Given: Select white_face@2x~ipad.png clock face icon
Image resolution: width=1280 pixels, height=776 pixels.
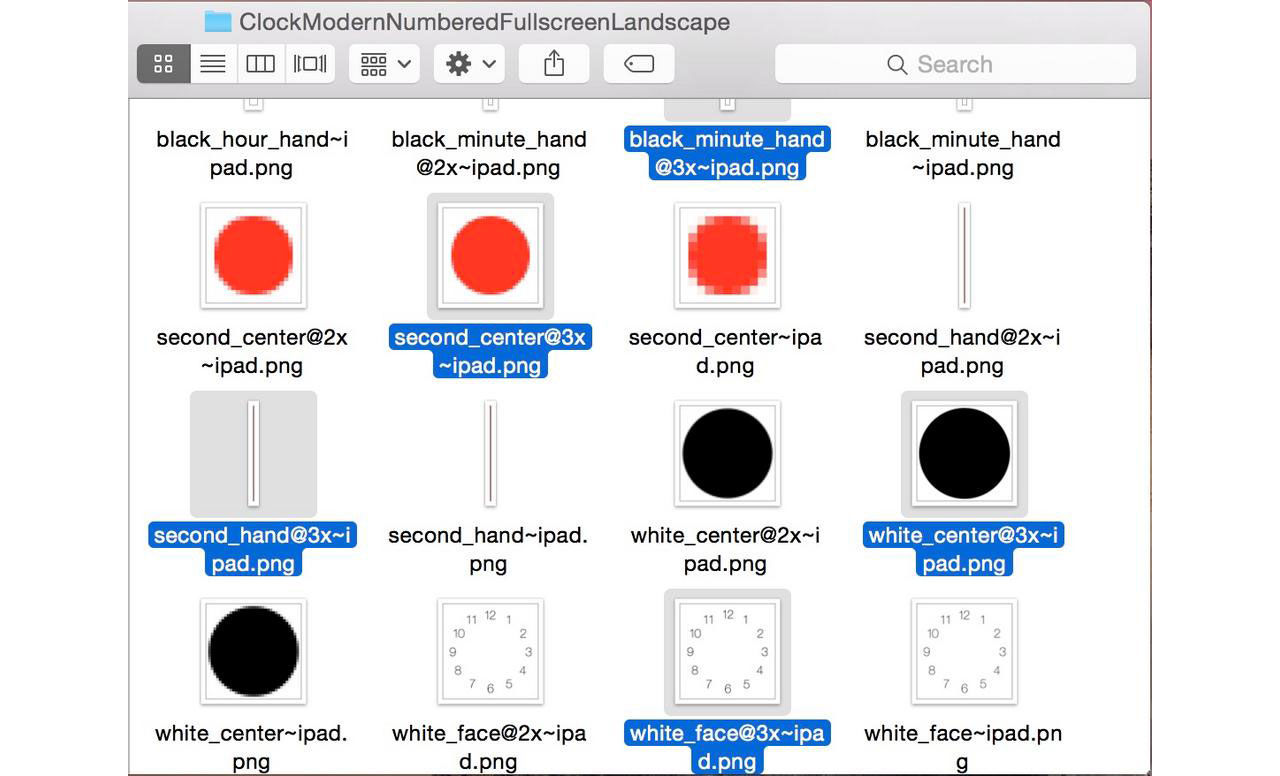Looking at the screenshot, I should point(490,651).
